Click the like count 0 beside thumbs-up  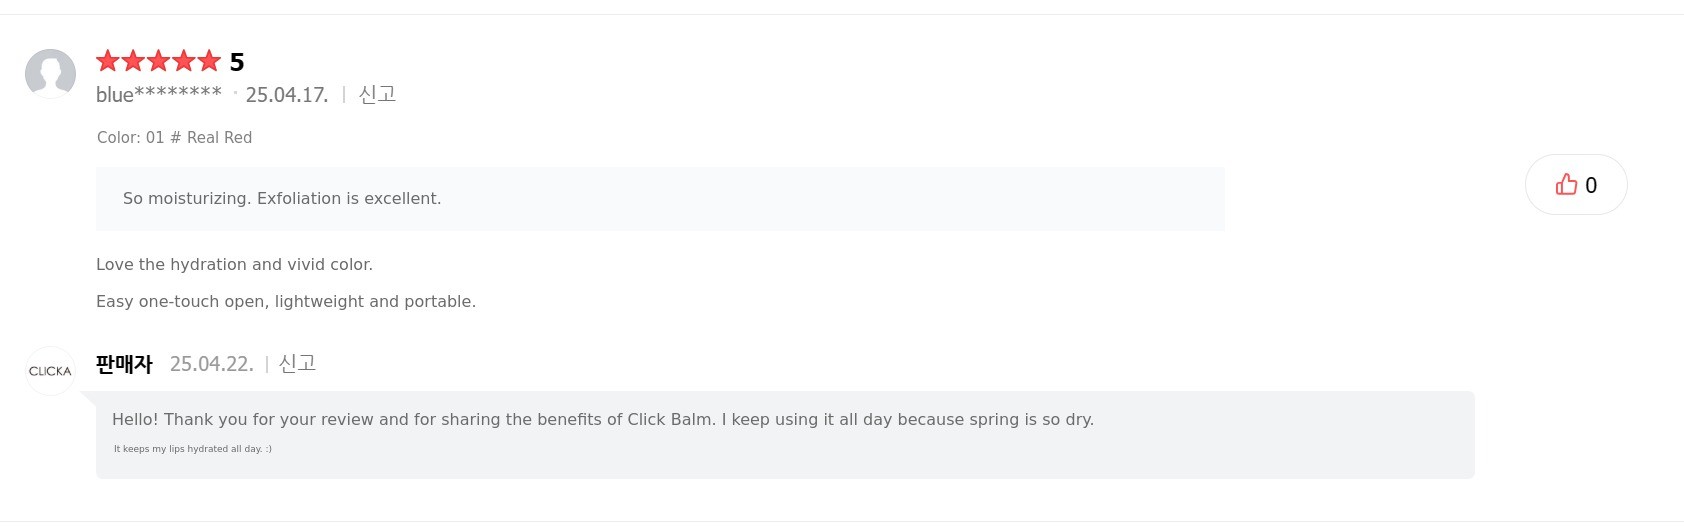click(1591, 185)
